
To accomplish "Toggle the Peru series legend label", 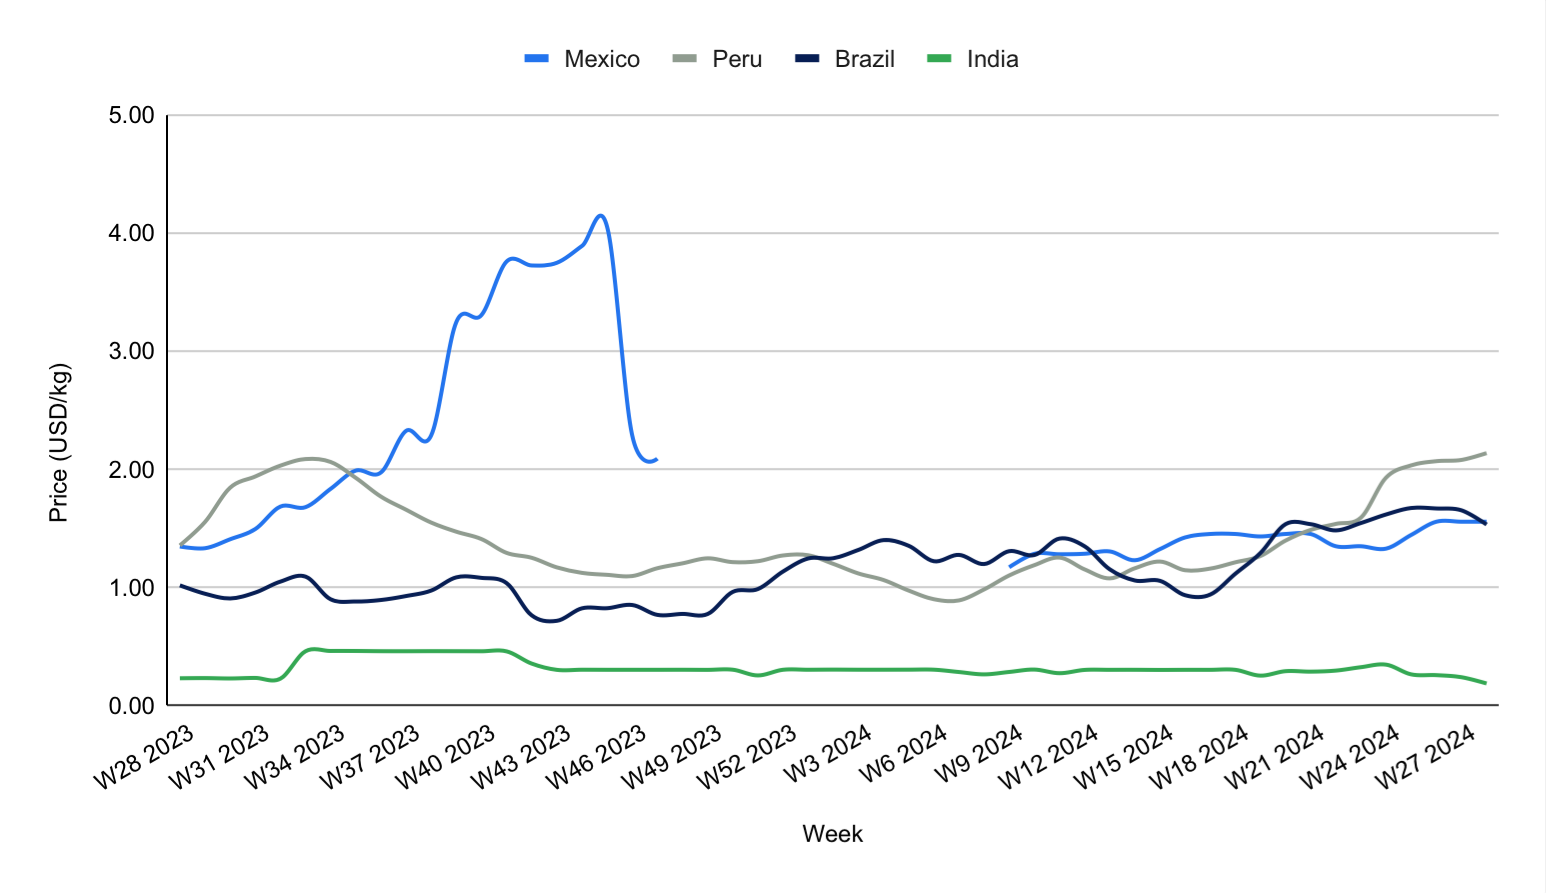I will click(x=737, y=59).
